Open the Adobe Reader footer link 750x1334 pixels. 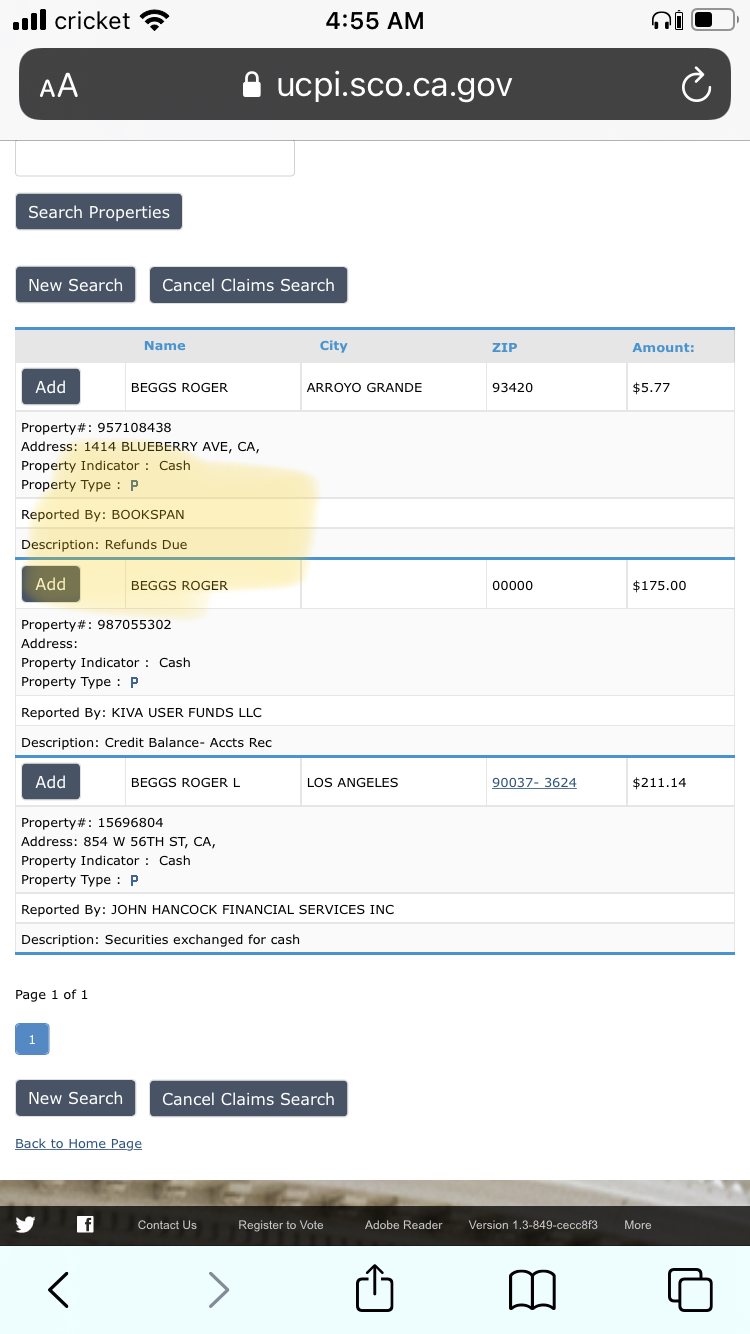pyautogui.click(x=404, y=1225)
